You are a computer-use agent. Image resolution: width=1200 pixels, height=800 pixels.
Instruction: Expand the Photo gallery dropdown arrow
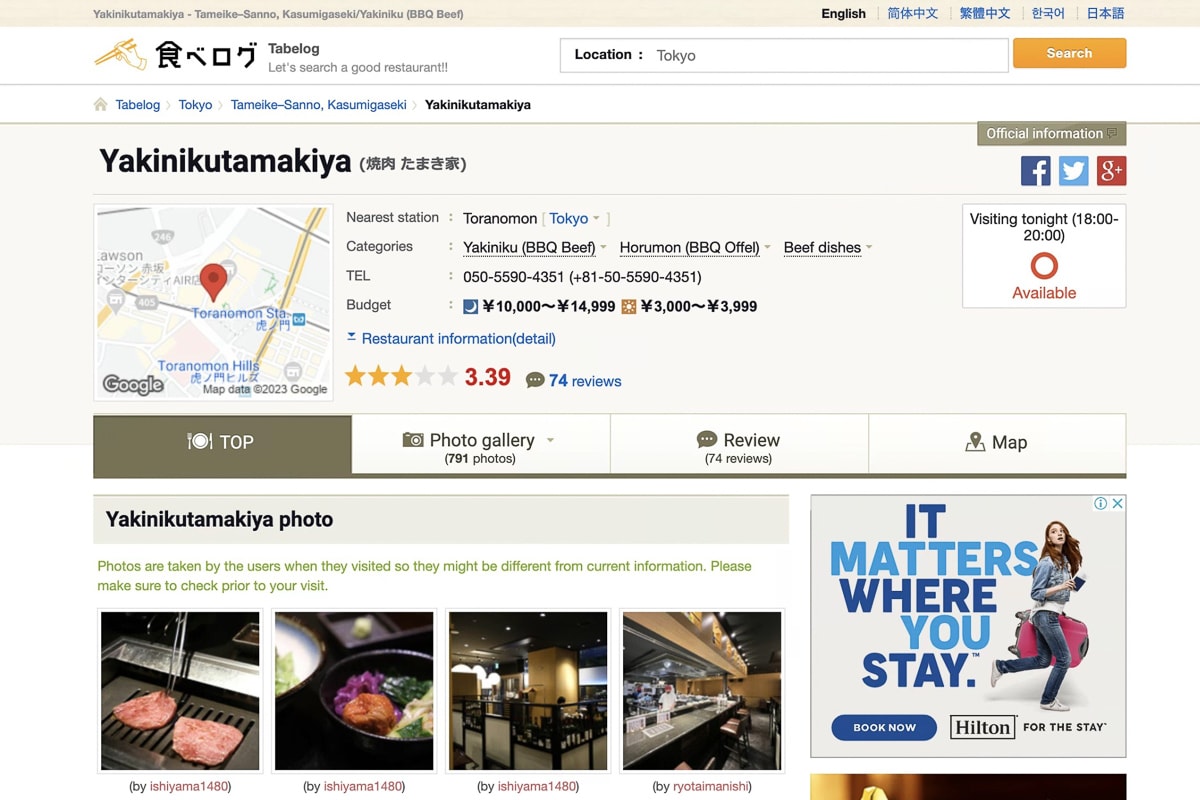[x=550, y=441]
